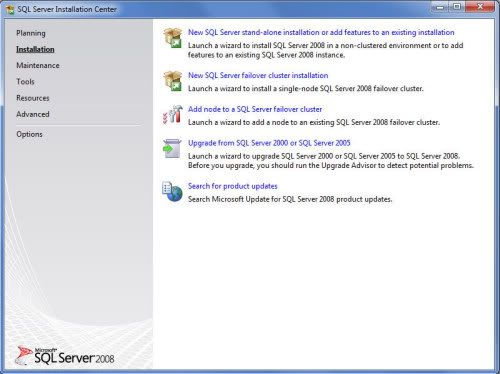500x374 pixels.
Task: Start New SQL Server failover cluster installation
Action: 258,75
